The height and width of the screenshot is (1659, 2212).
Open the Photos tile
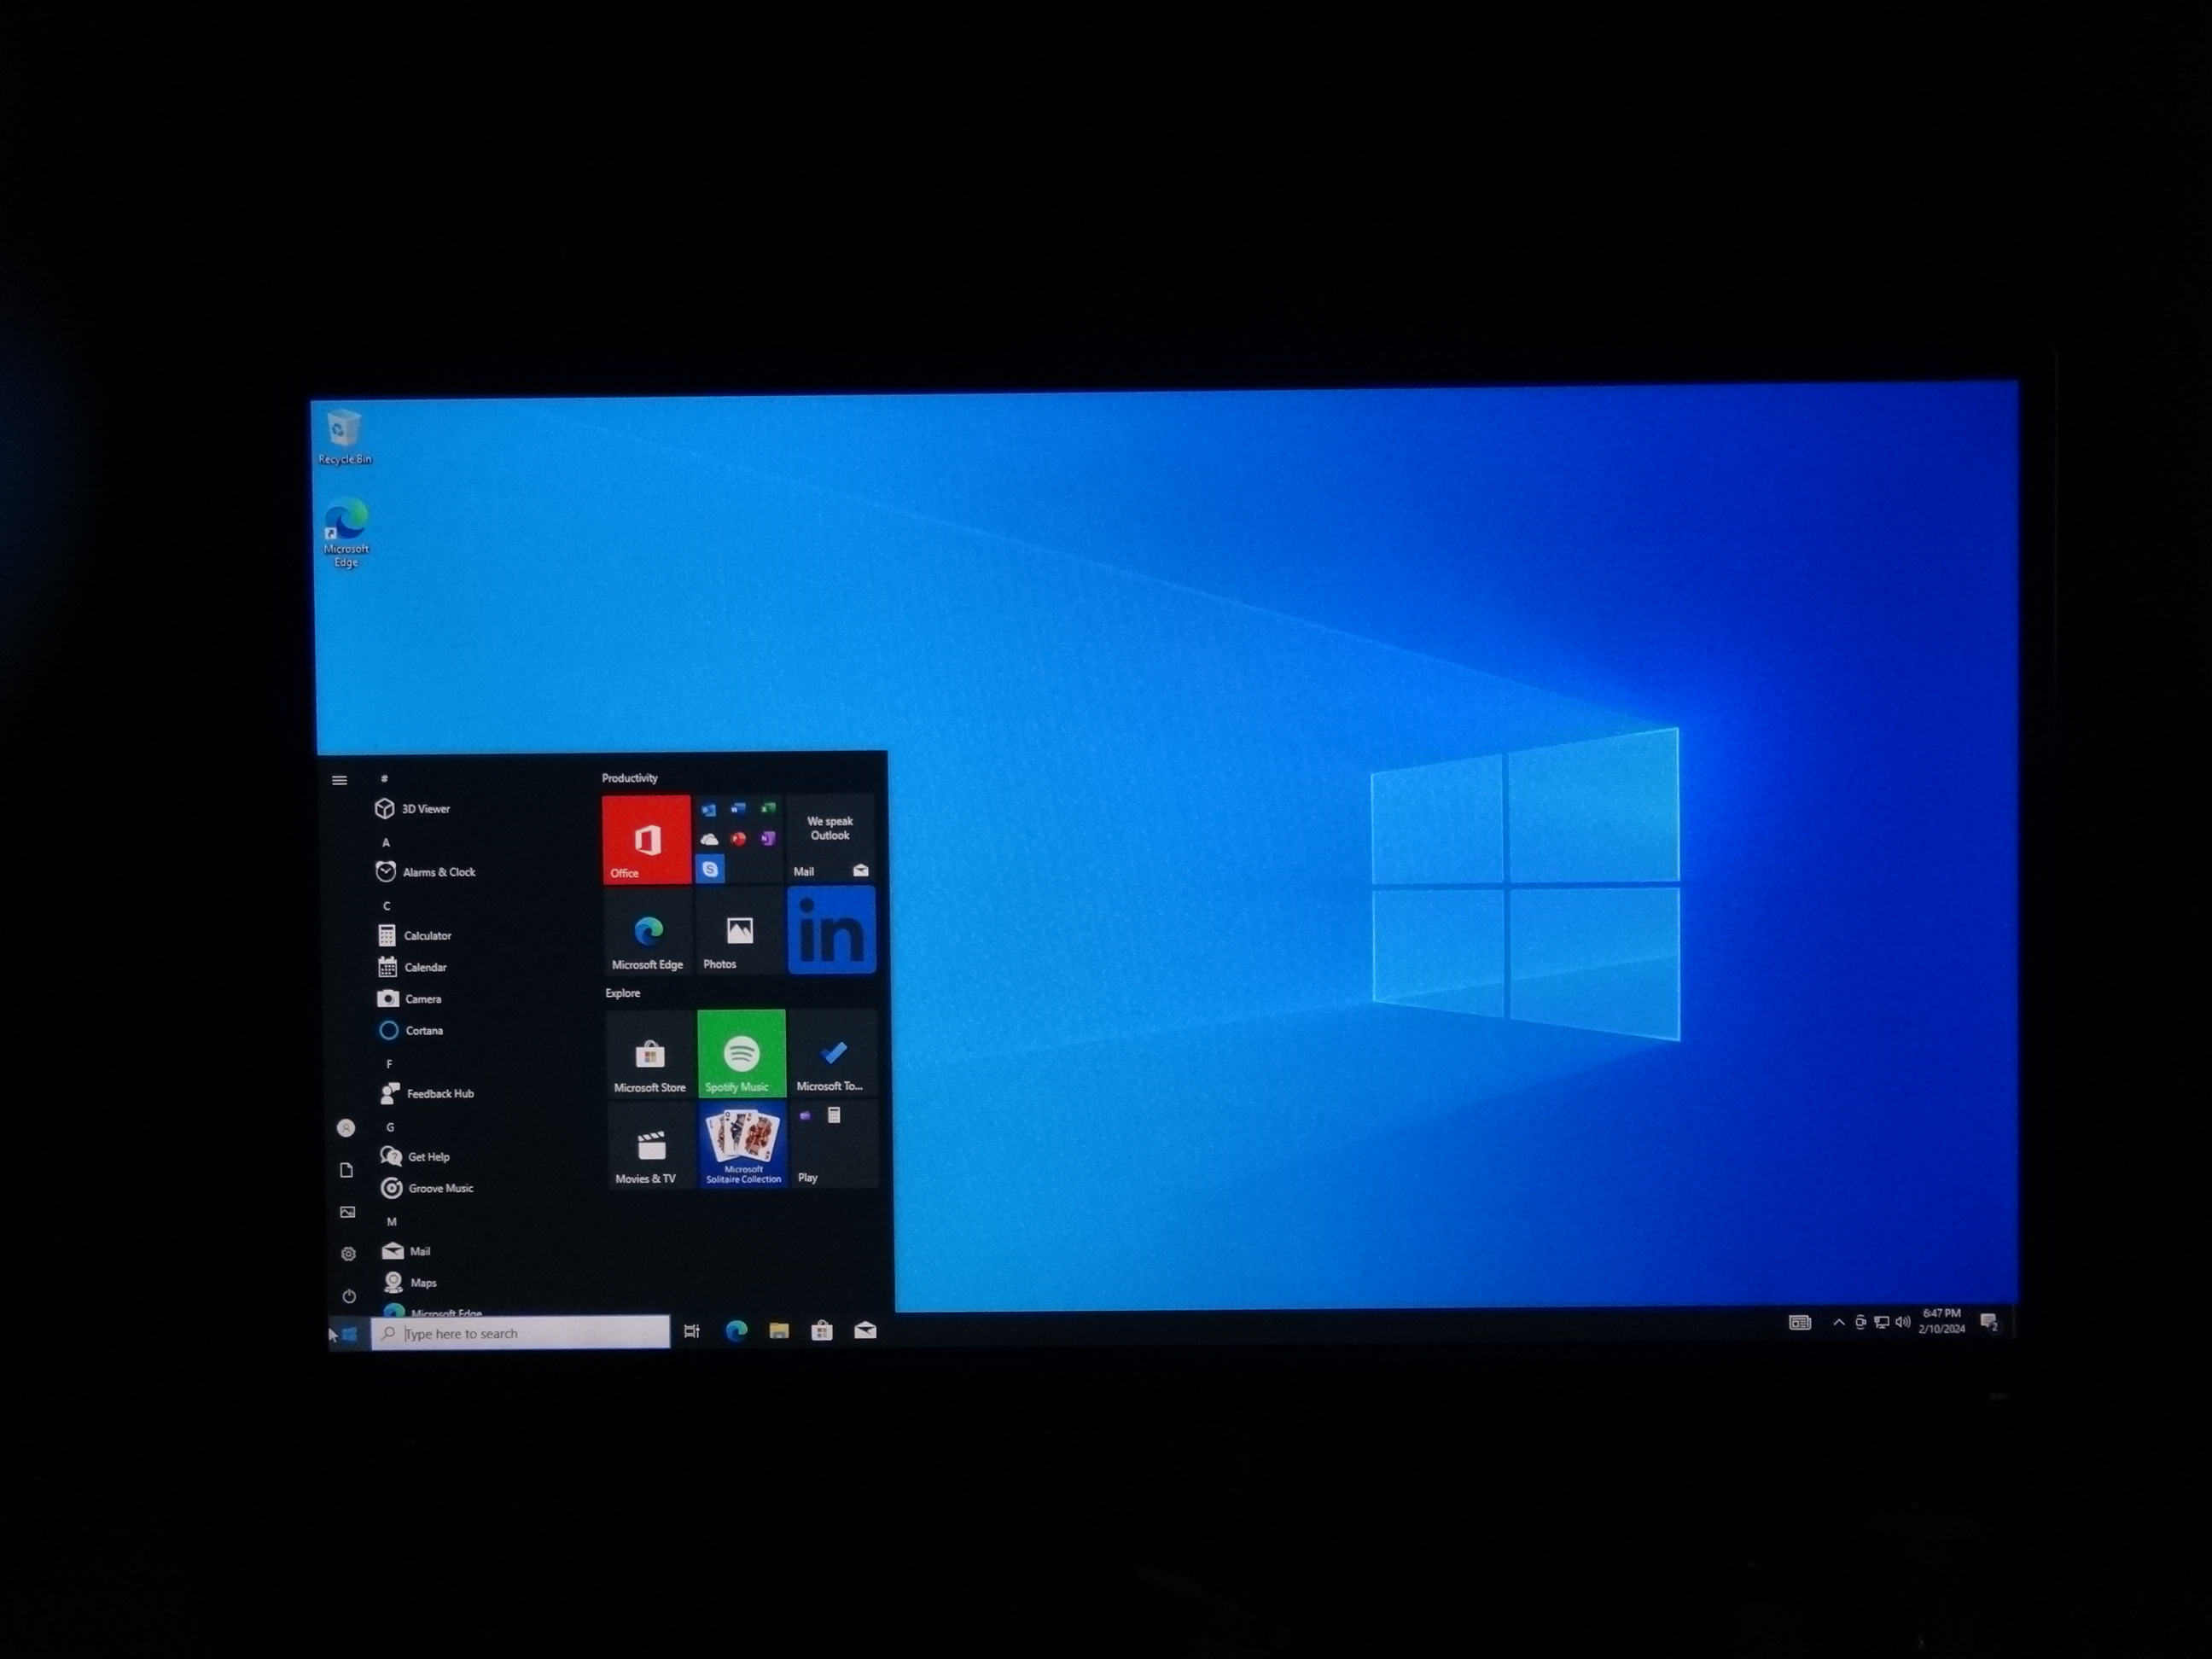(x=740, y=930)
